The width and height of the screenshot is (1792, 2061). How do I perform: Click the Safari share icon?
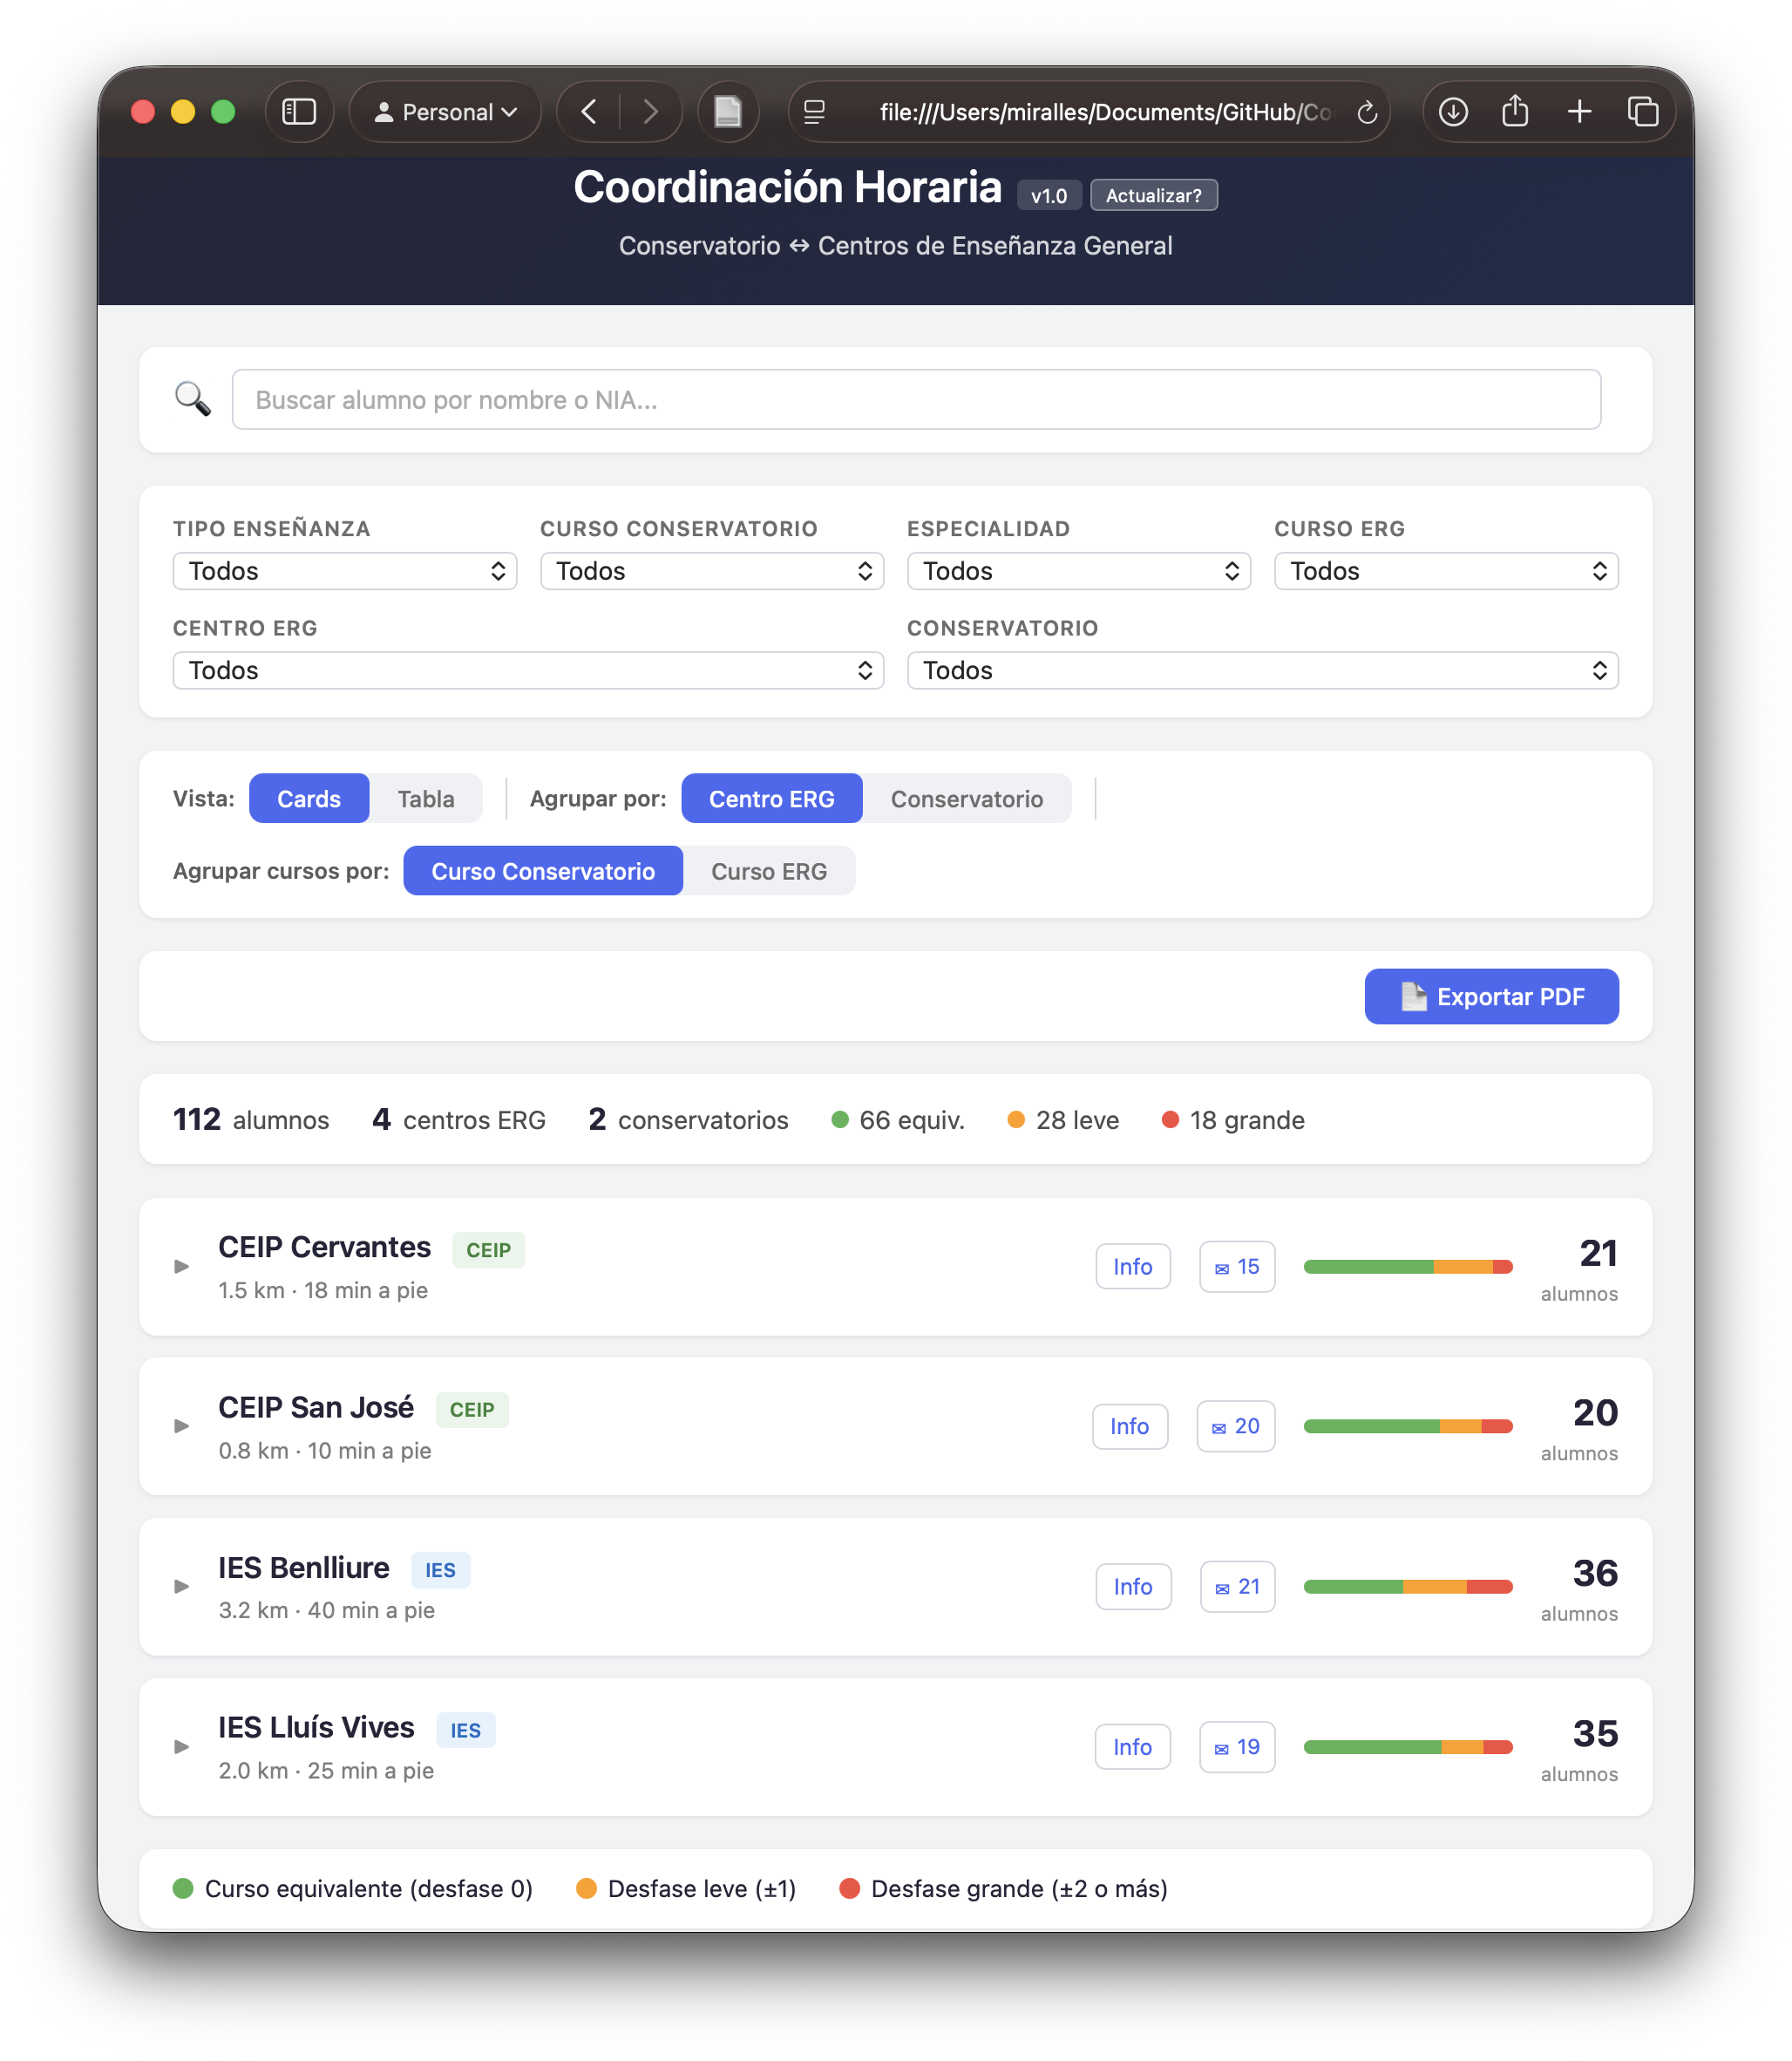tap(1515, 111)
